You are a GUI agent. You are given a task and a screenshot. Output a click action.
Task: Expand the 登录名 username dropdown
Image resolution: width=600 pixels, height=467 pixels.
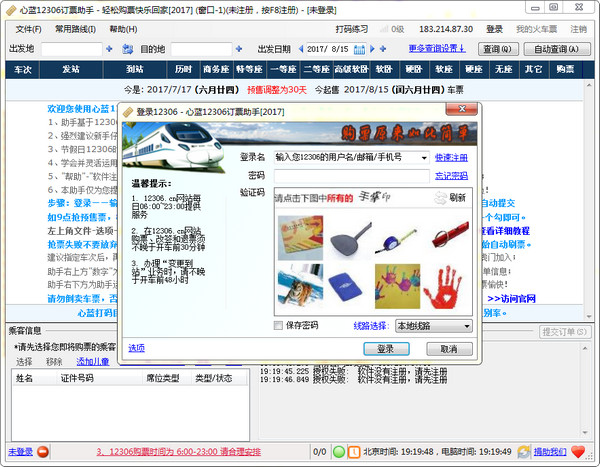pyautogui.click(x=424, y=157)
